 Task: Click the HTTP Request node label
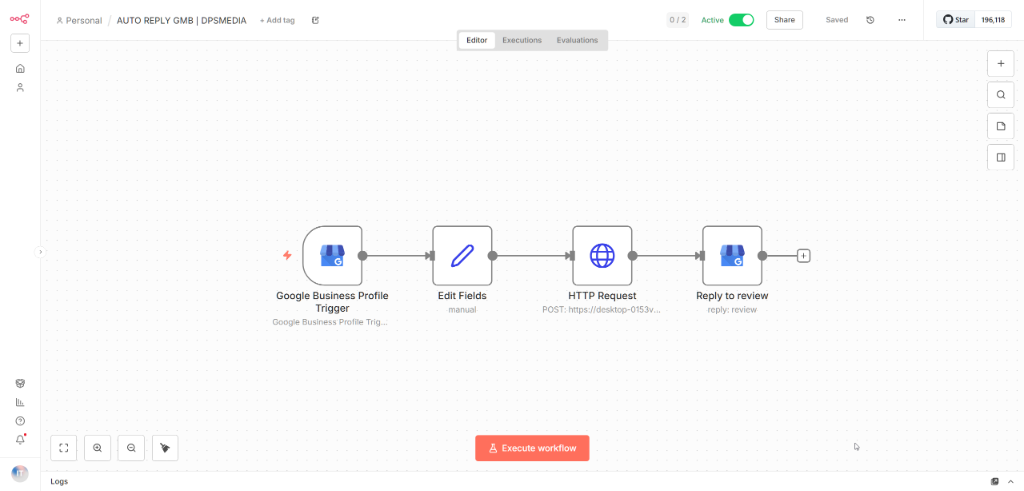click(602, 296)
